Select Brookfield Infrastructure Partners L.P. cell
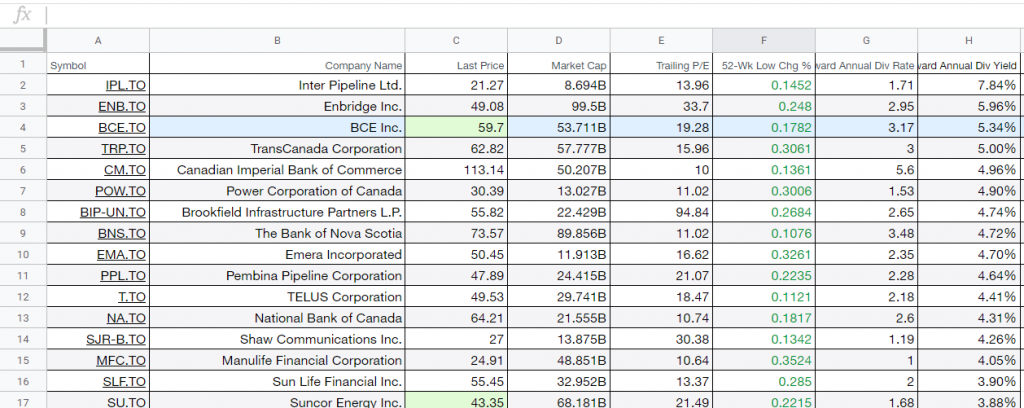 point(277,212)
